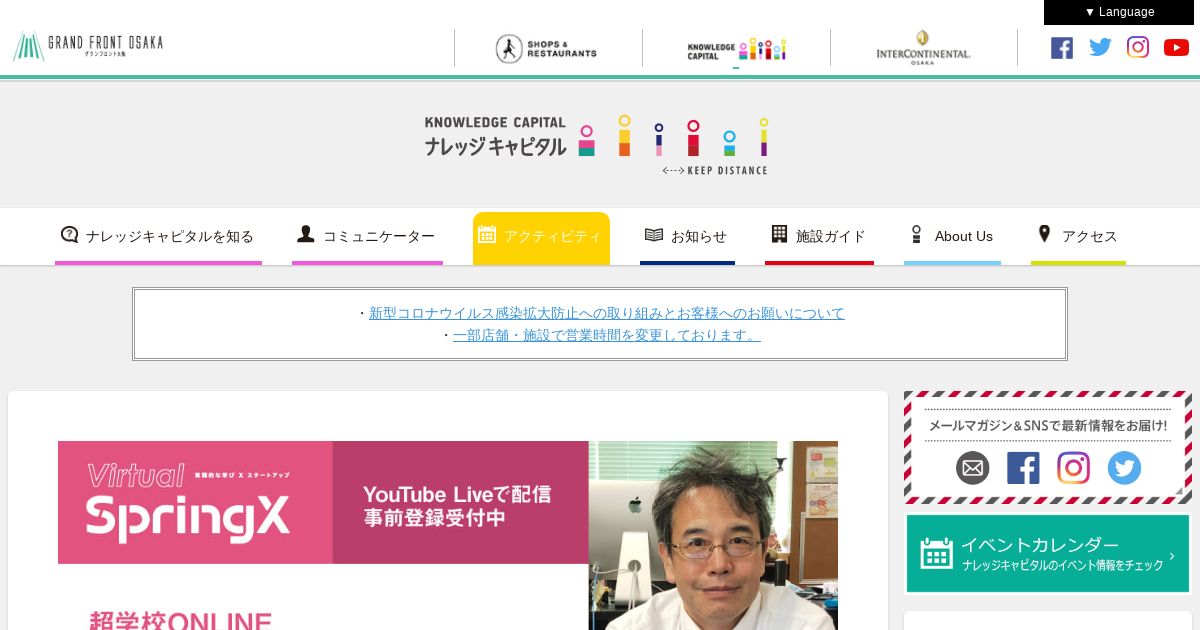This screenshot has width=1200, height=630.
Task: Open the 一部店舗・施設で営業時間を変更 link
Action: click(x=607, y=335)
